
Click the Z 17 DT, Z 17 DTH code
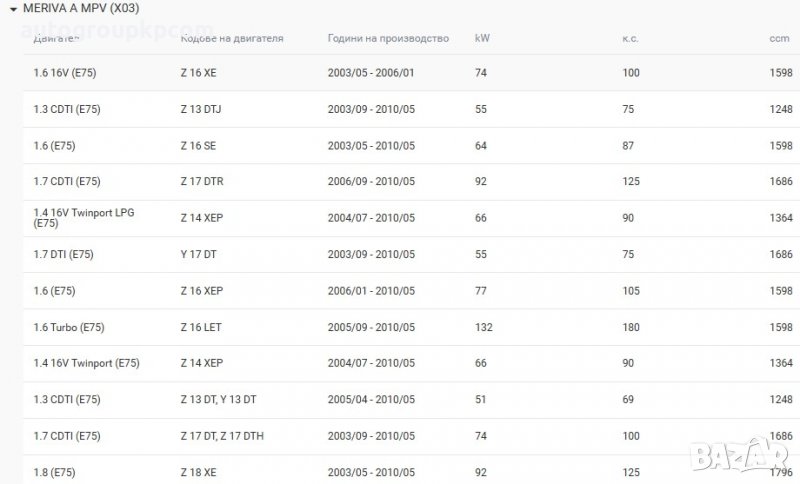[x=227, y=436]
